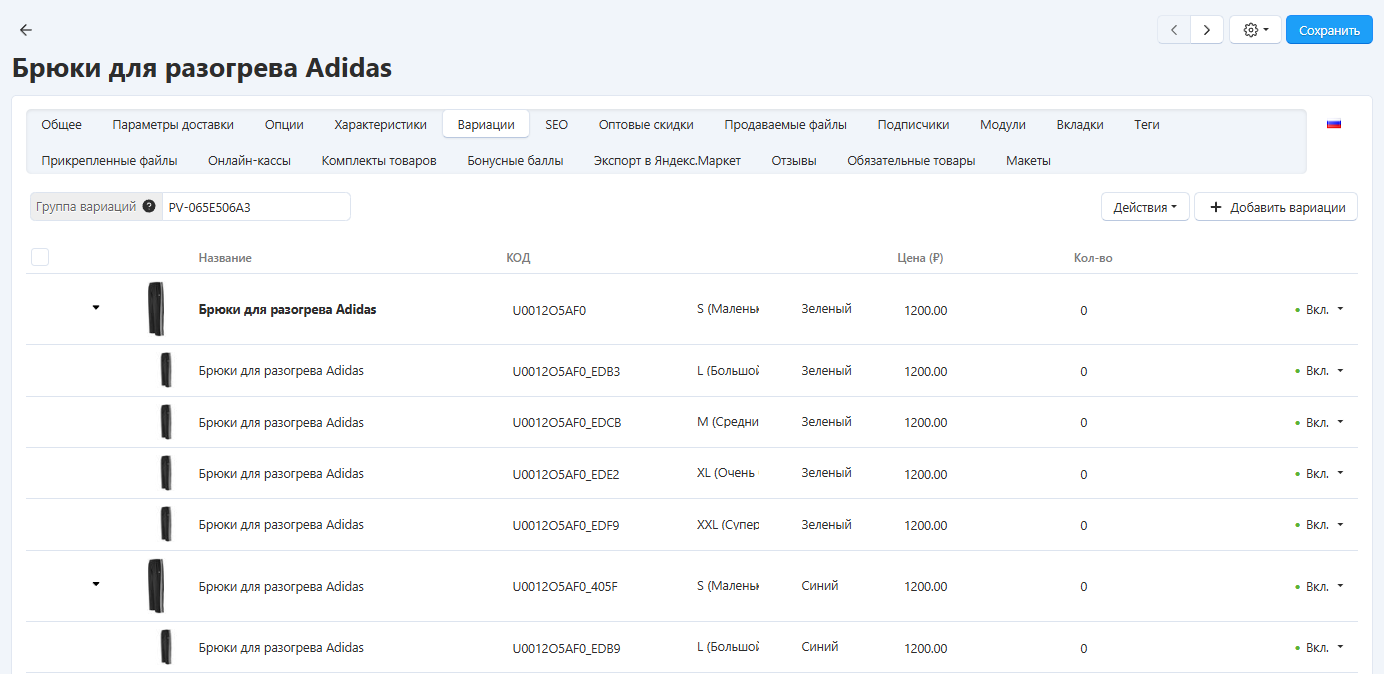Open the Макеты tab
The width and height of the screenshot is (1384, 674).
pos(1028,160)
